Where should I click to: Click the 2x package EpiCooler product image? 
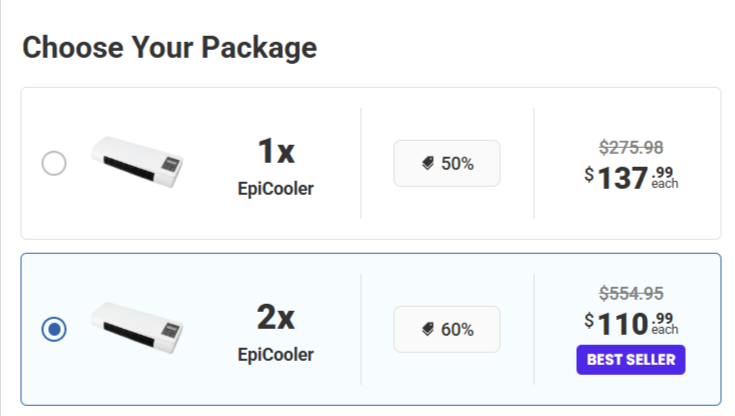click(x=138, y=329)
